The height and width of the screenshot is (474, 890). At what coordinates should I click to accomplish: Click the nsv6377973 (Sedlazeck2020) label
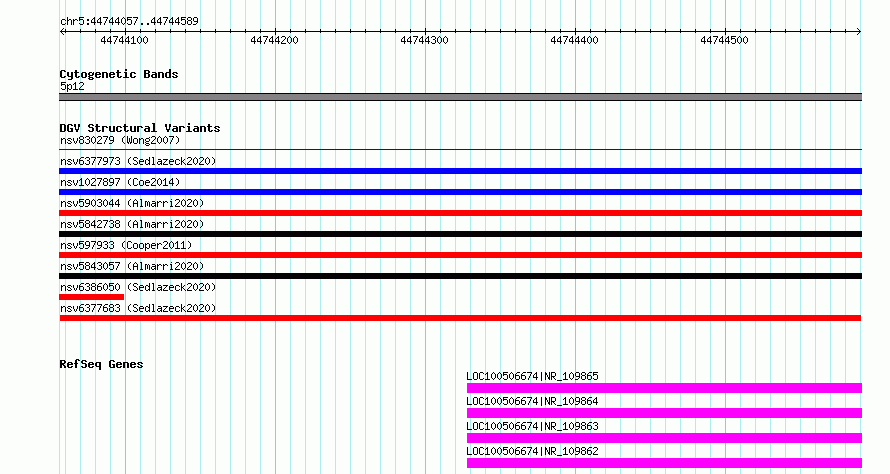pos(138,161)
